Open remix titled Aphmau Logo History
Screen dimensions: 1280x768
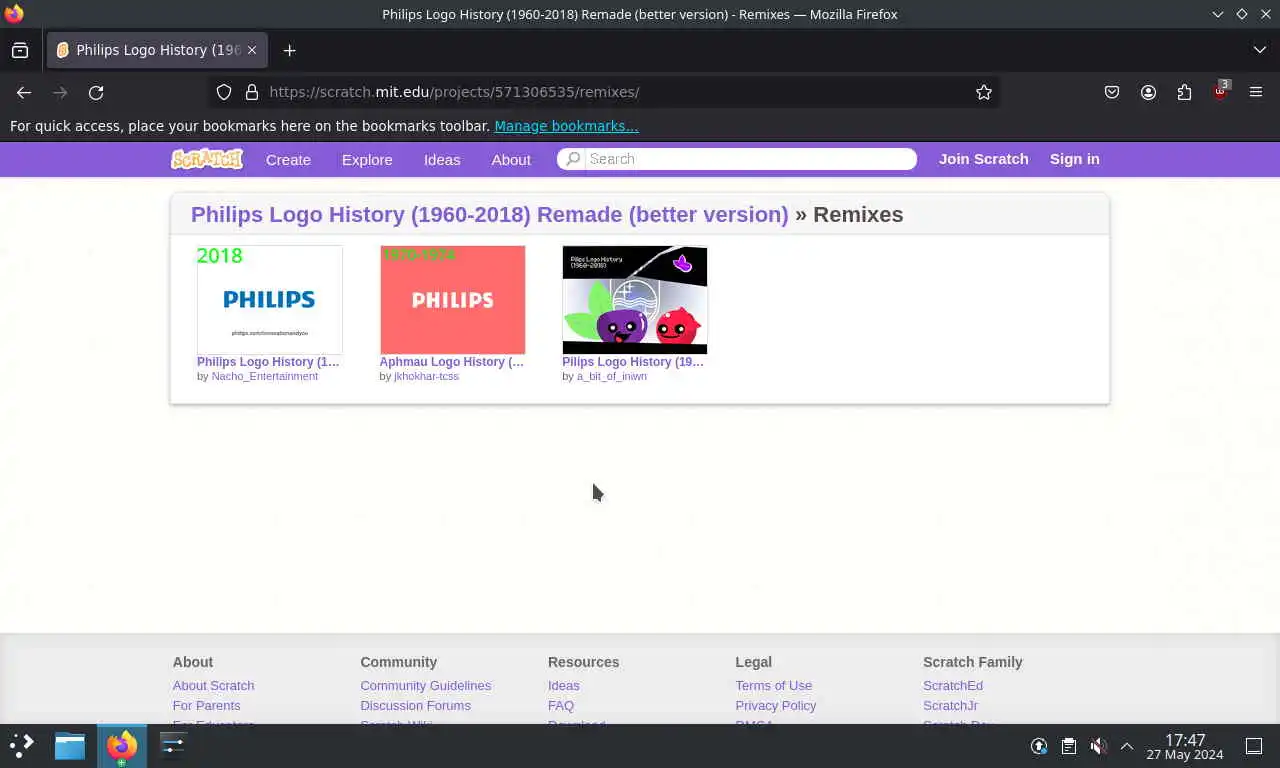click(451, 362)
